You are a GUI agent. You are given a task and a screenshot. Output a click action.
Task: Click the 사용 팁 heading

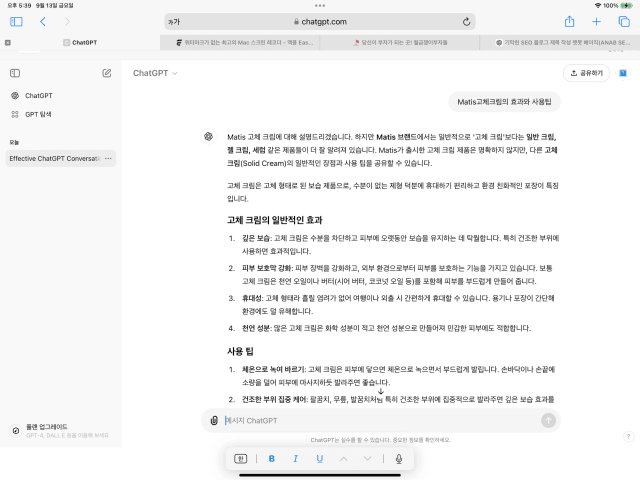[240, 351]
